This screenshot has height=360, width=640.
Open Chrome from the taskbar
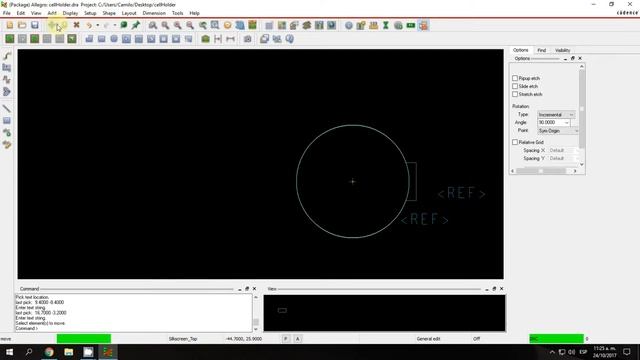pos(49,352)
